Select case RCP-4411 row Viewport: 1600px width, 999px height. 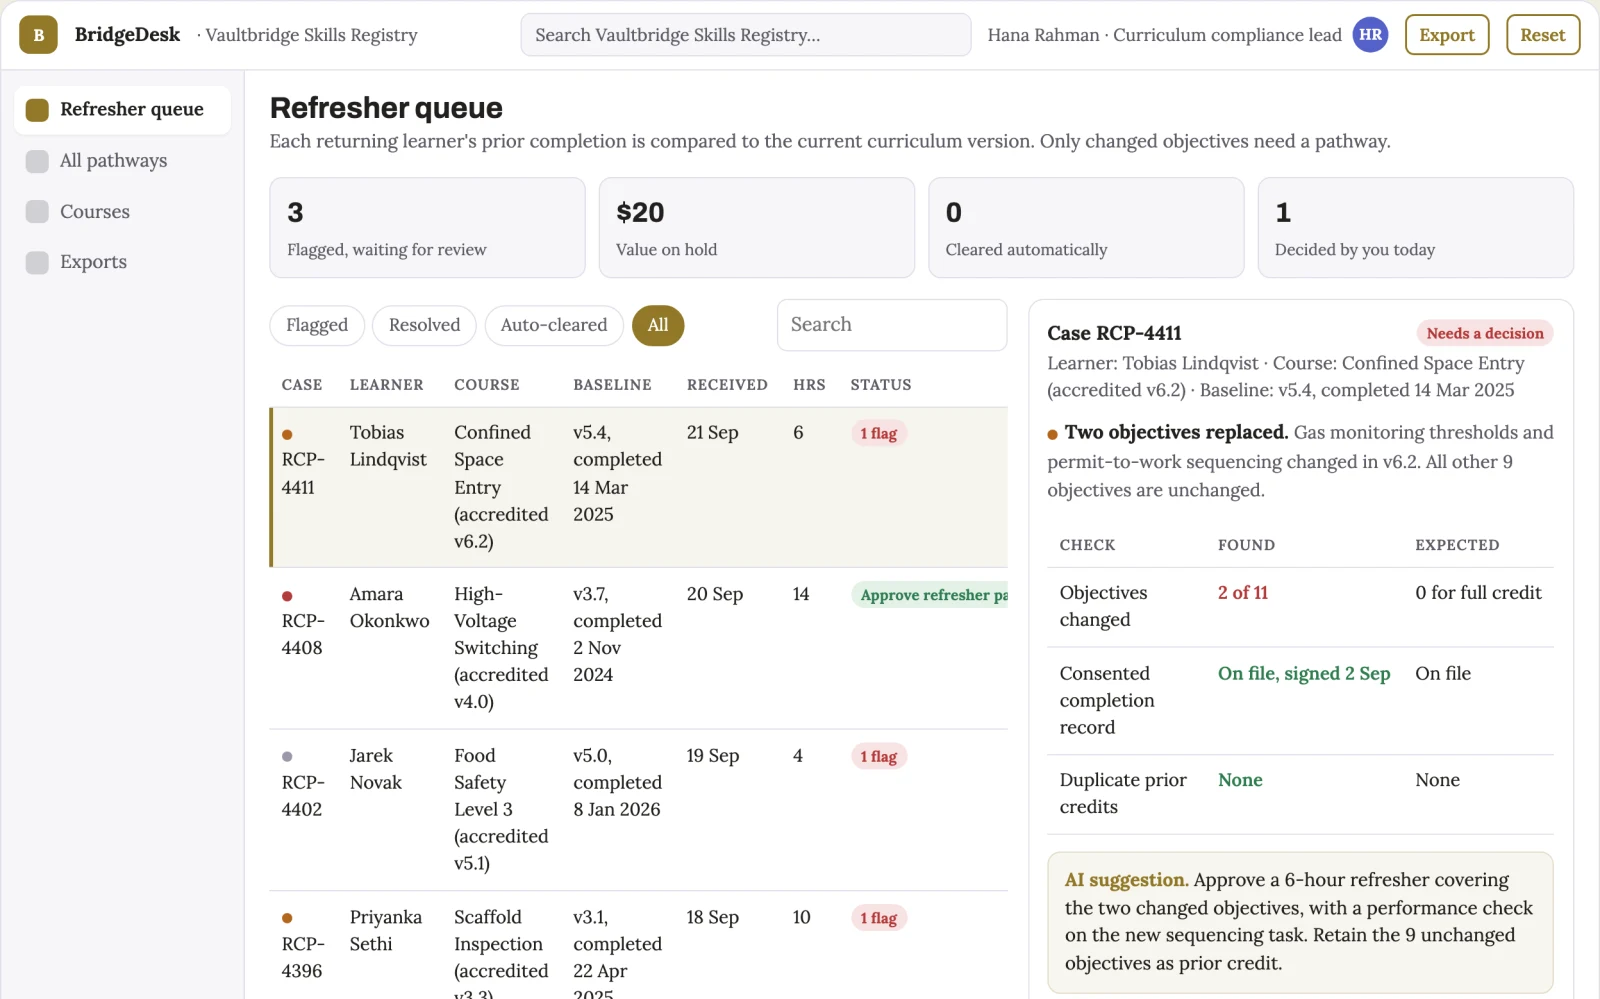coord(639,487)
